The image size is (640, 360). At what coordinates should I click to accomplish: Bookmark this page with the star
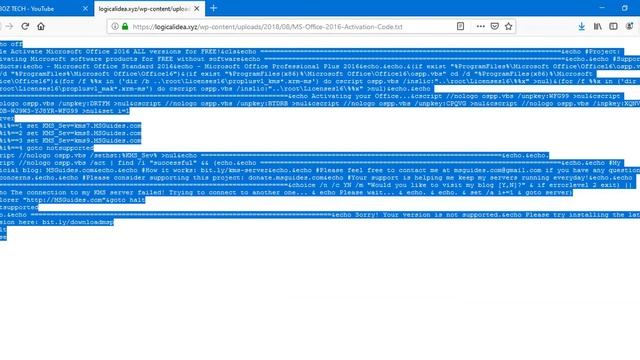coord(508,27)
